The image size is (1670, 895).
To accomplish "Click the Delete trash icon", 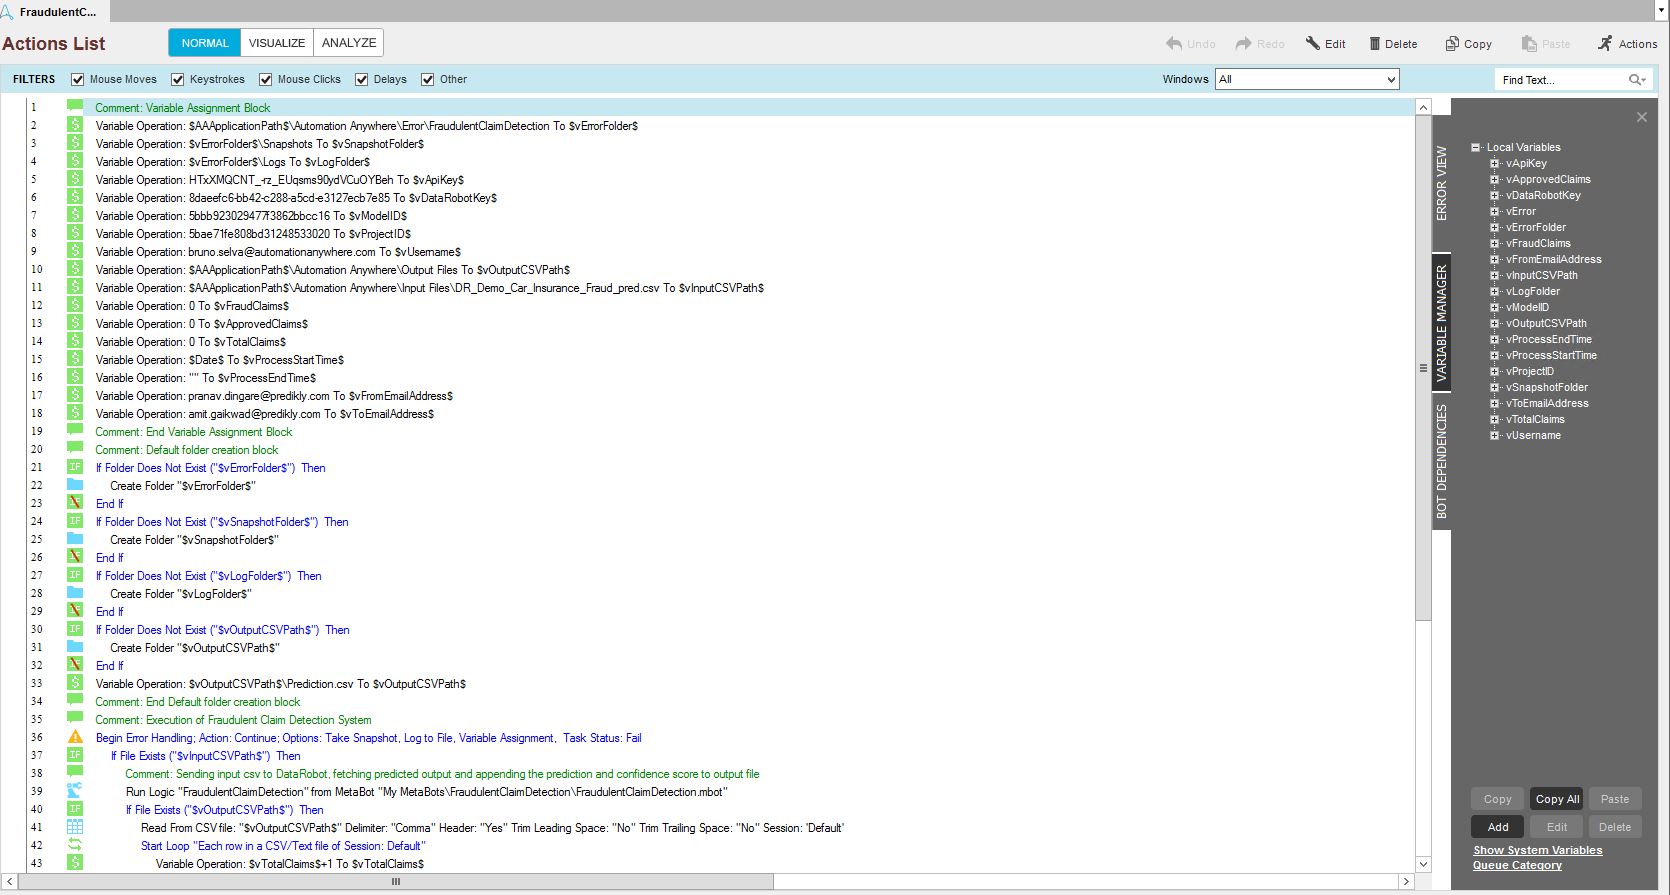I will (x=1375, y=44).
